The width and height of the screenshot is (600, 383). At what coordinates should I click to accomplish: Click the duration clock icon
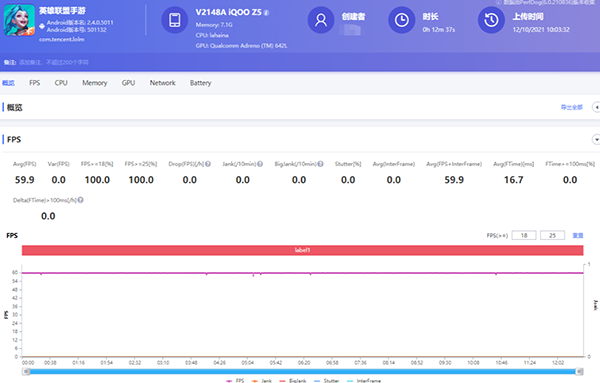coord(401,20)
